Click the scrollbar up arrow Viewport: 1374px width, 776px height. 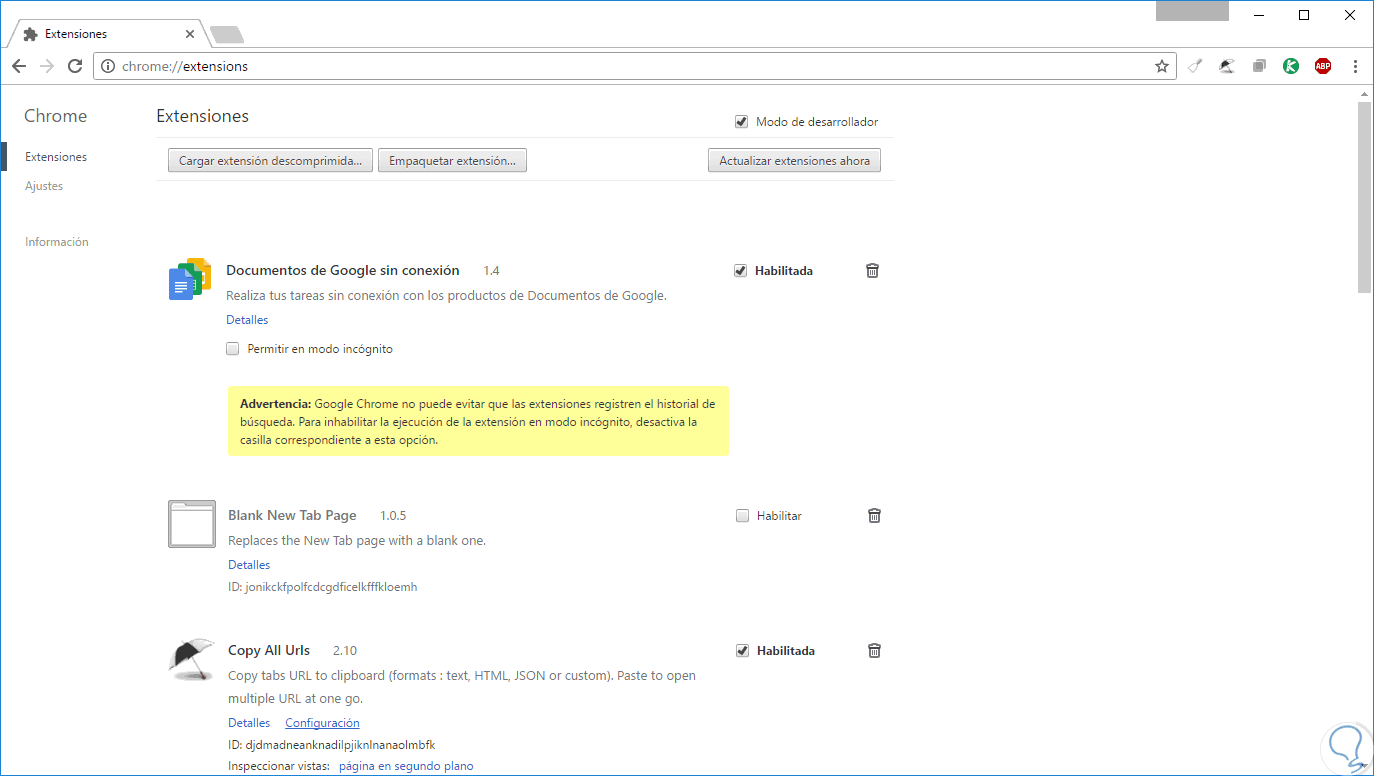click(x=1364, y=92)
